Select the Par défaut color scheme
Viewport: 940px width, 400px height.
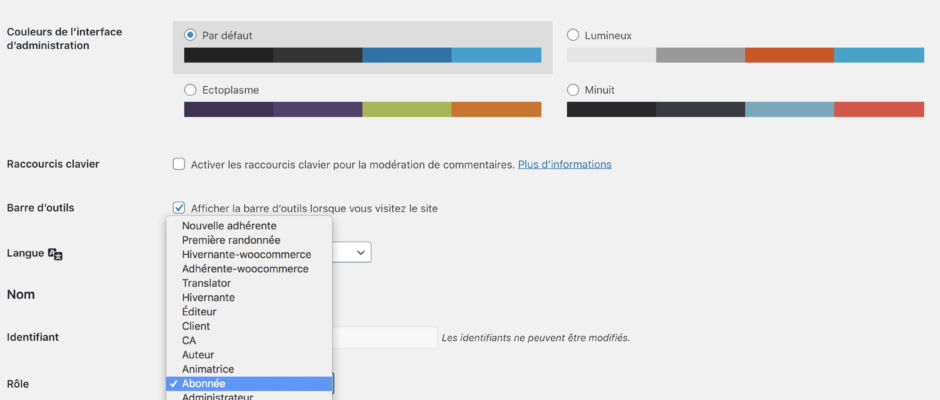(x=190, y=35)
